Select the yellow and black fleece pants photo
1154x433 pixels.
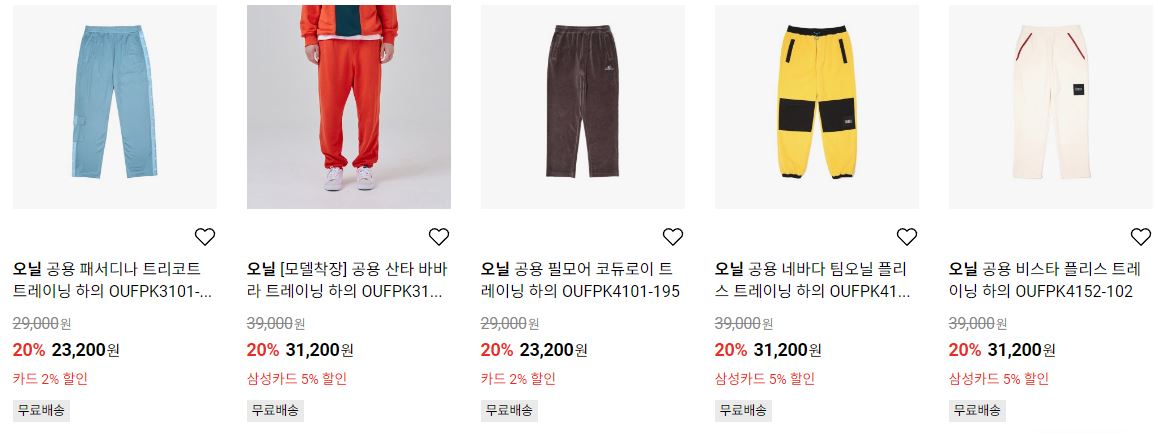817,107
